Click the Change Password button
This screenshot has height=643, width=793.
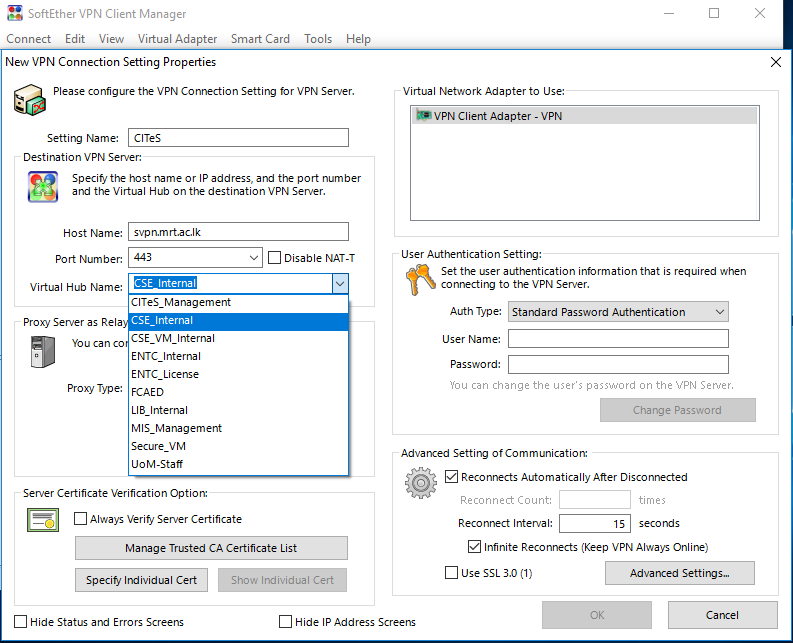point(677,410)
